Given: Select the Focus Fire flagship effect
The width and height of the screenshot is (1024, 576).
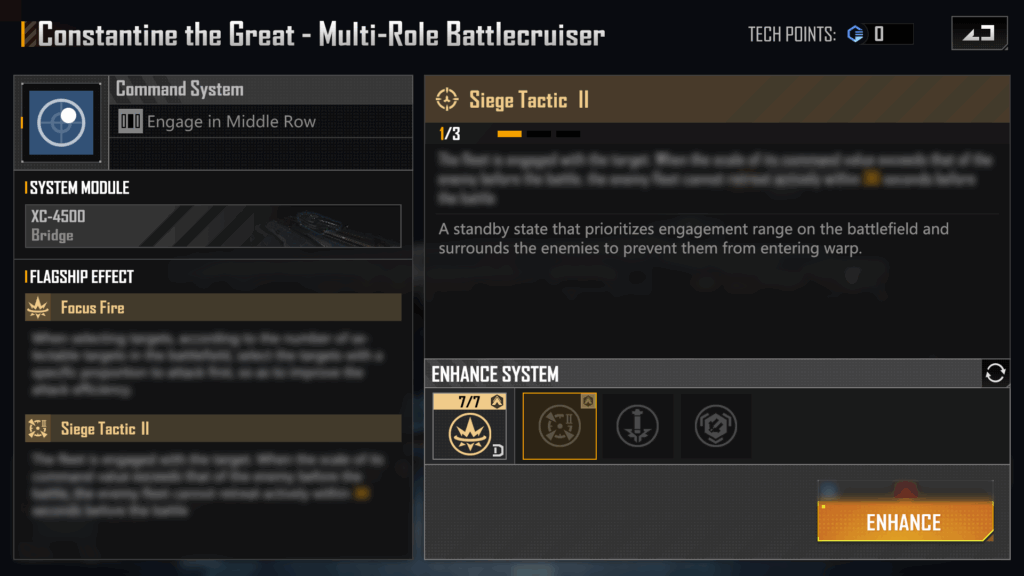Looking at the screenshot, I should 213,307.
